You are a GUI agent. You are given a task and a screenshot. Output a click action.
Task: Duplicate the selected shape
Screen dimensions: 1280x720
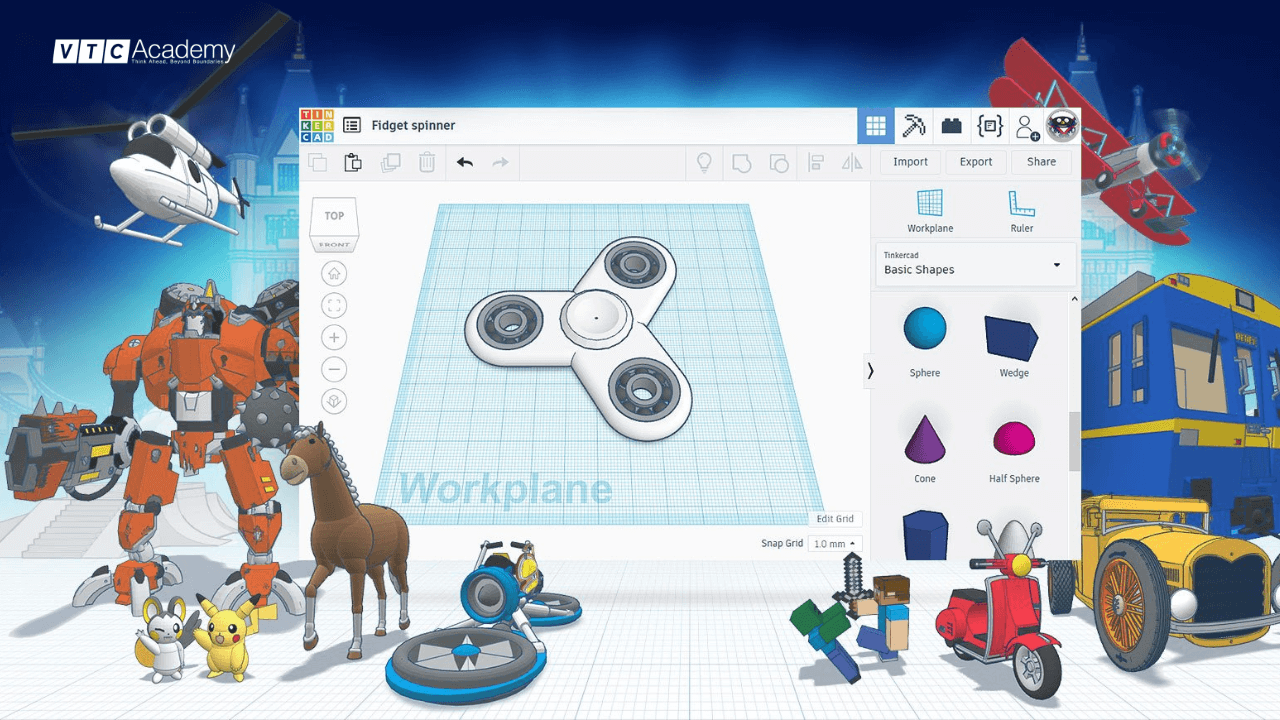pyautogui.click(x=390, y=162)
